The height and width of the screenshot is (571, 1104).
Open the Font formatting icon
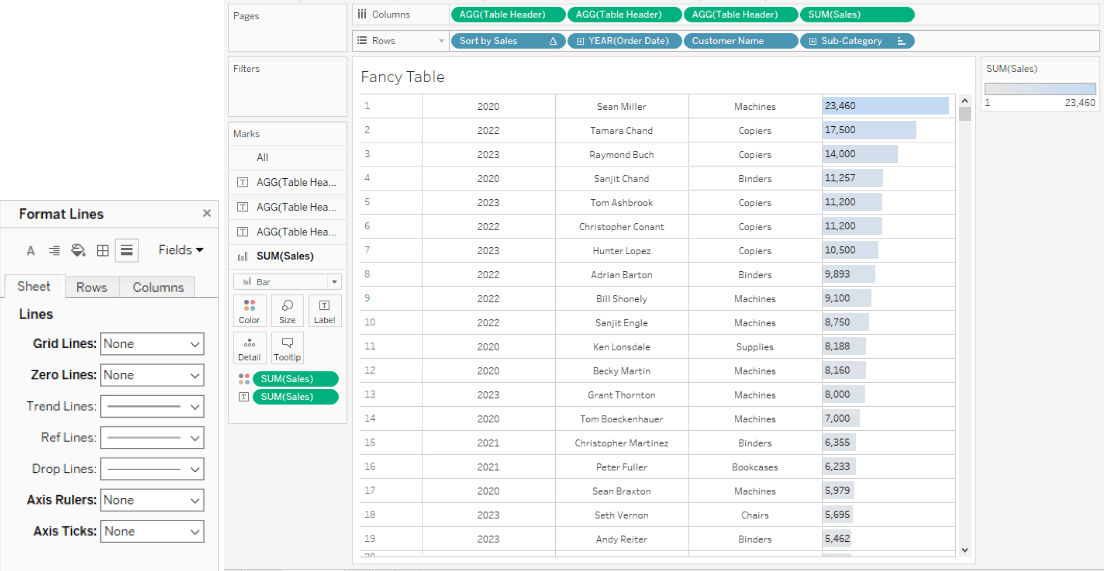[31, 250]
